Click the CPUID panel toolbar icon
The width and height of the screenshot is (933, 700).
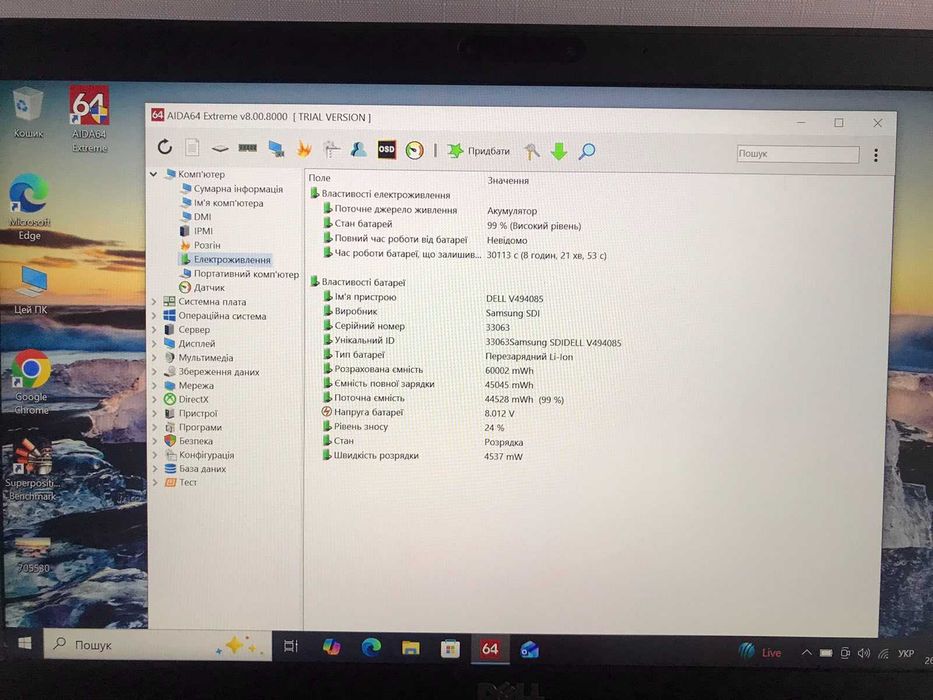pyautogui.click(x=331, y=149)
